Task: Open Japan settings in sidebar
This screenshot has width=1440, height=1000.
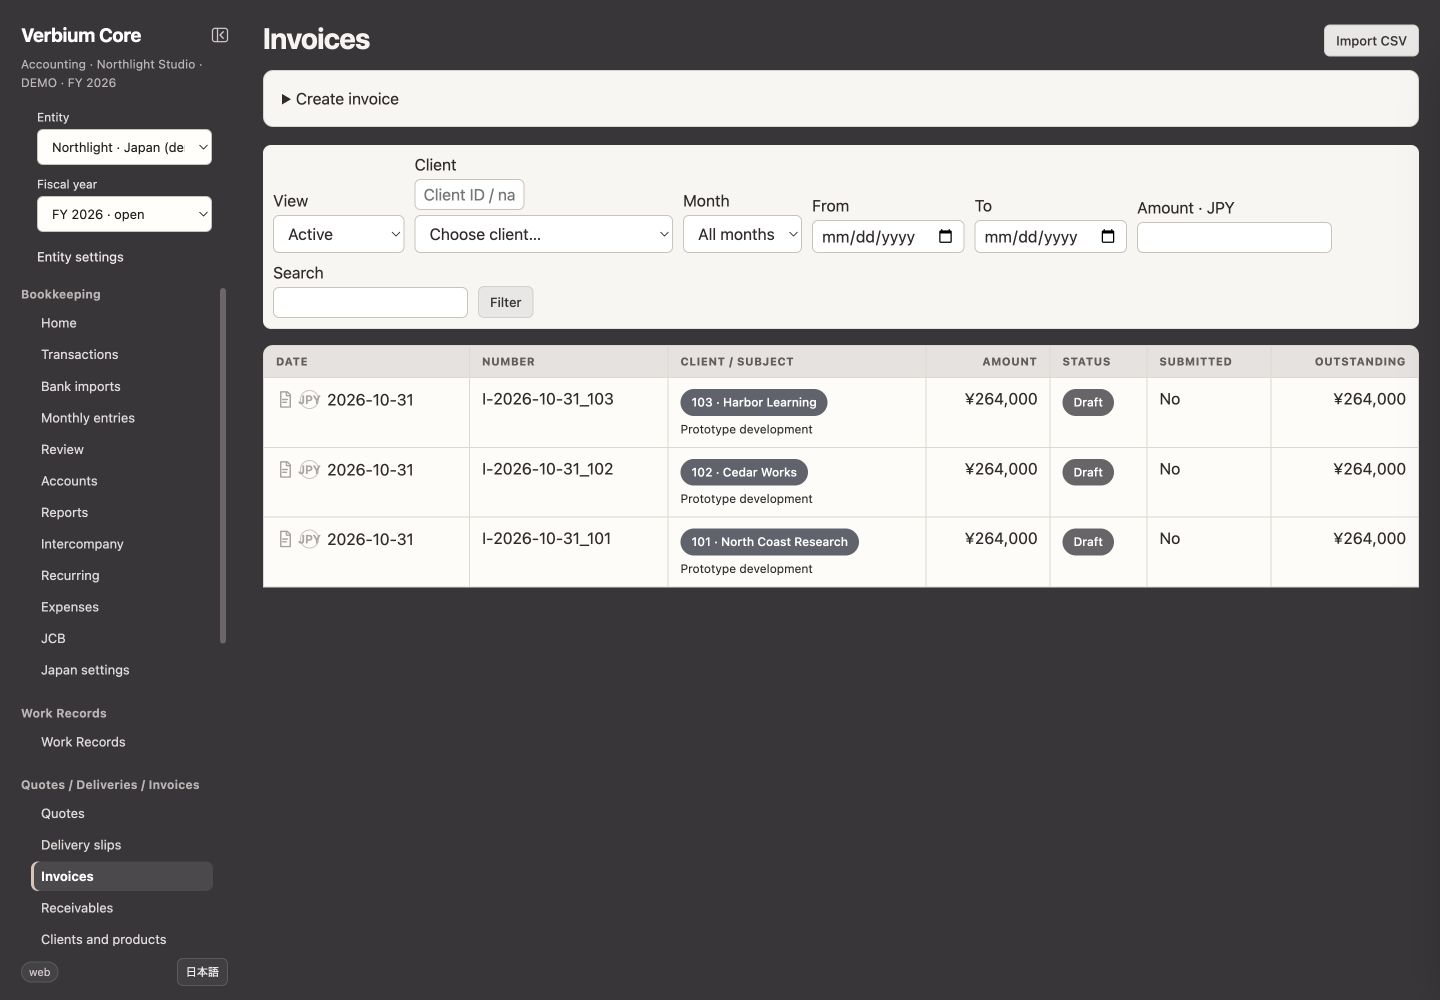Action: 85,670
